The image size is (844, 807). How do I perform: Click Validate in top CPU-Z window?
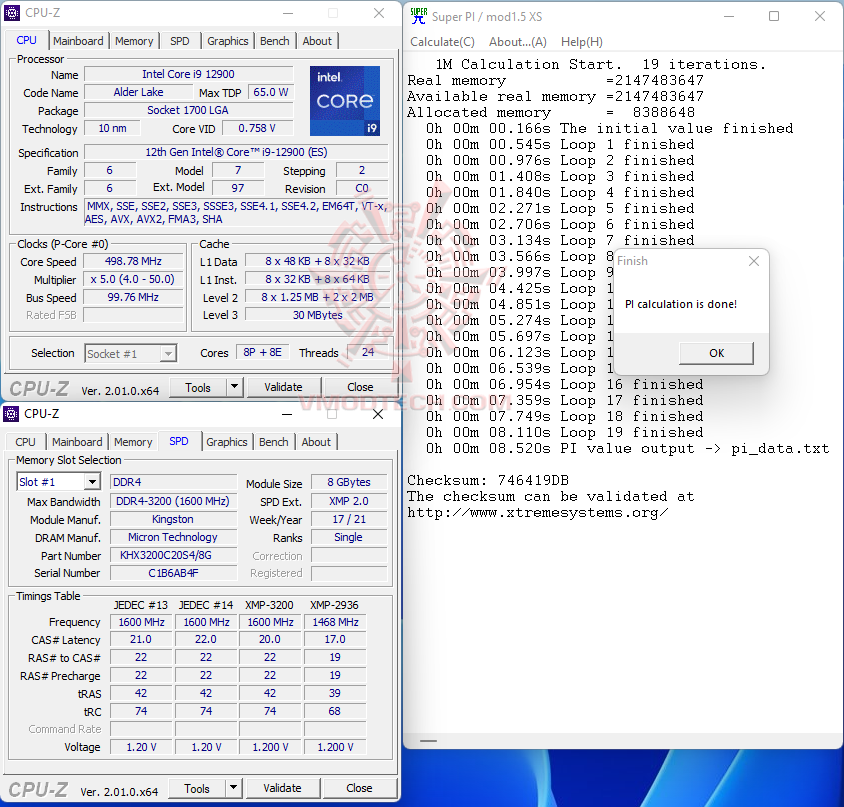[x=283, y=387]
